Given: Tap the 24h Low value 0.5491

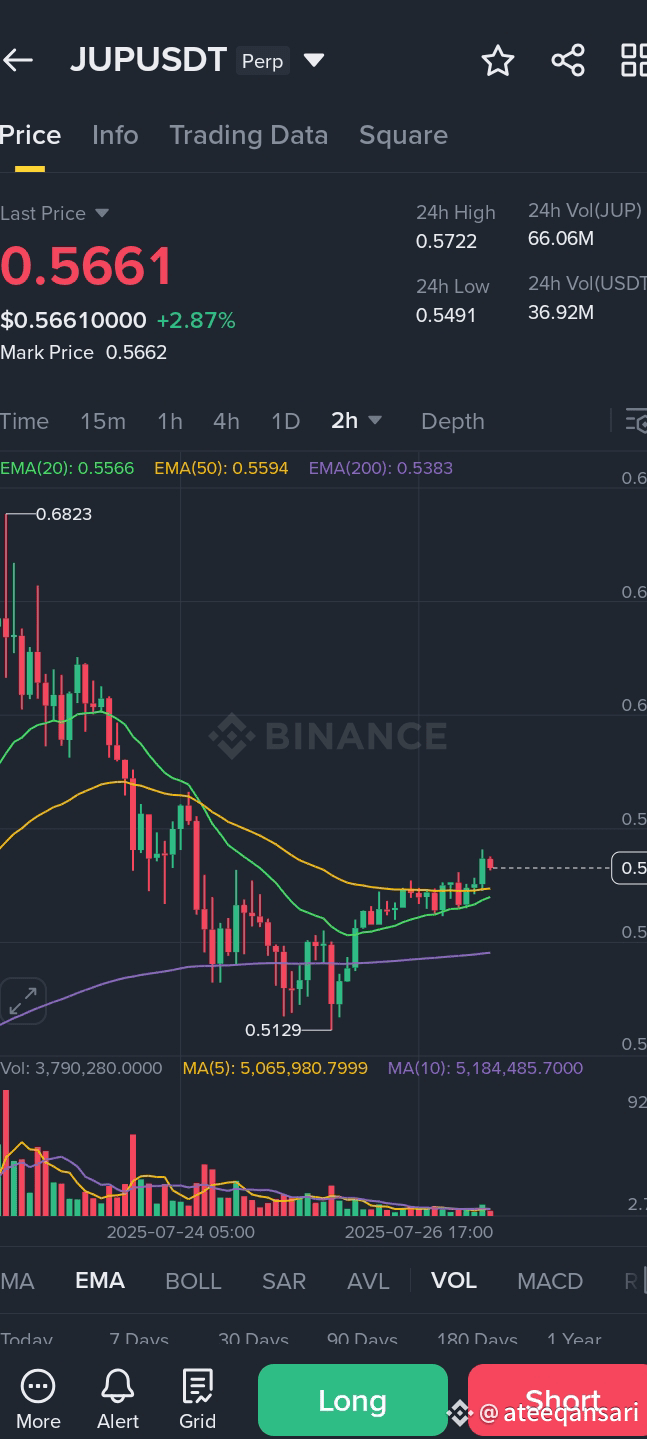Looking at the screenshot, I should point(446,315).
